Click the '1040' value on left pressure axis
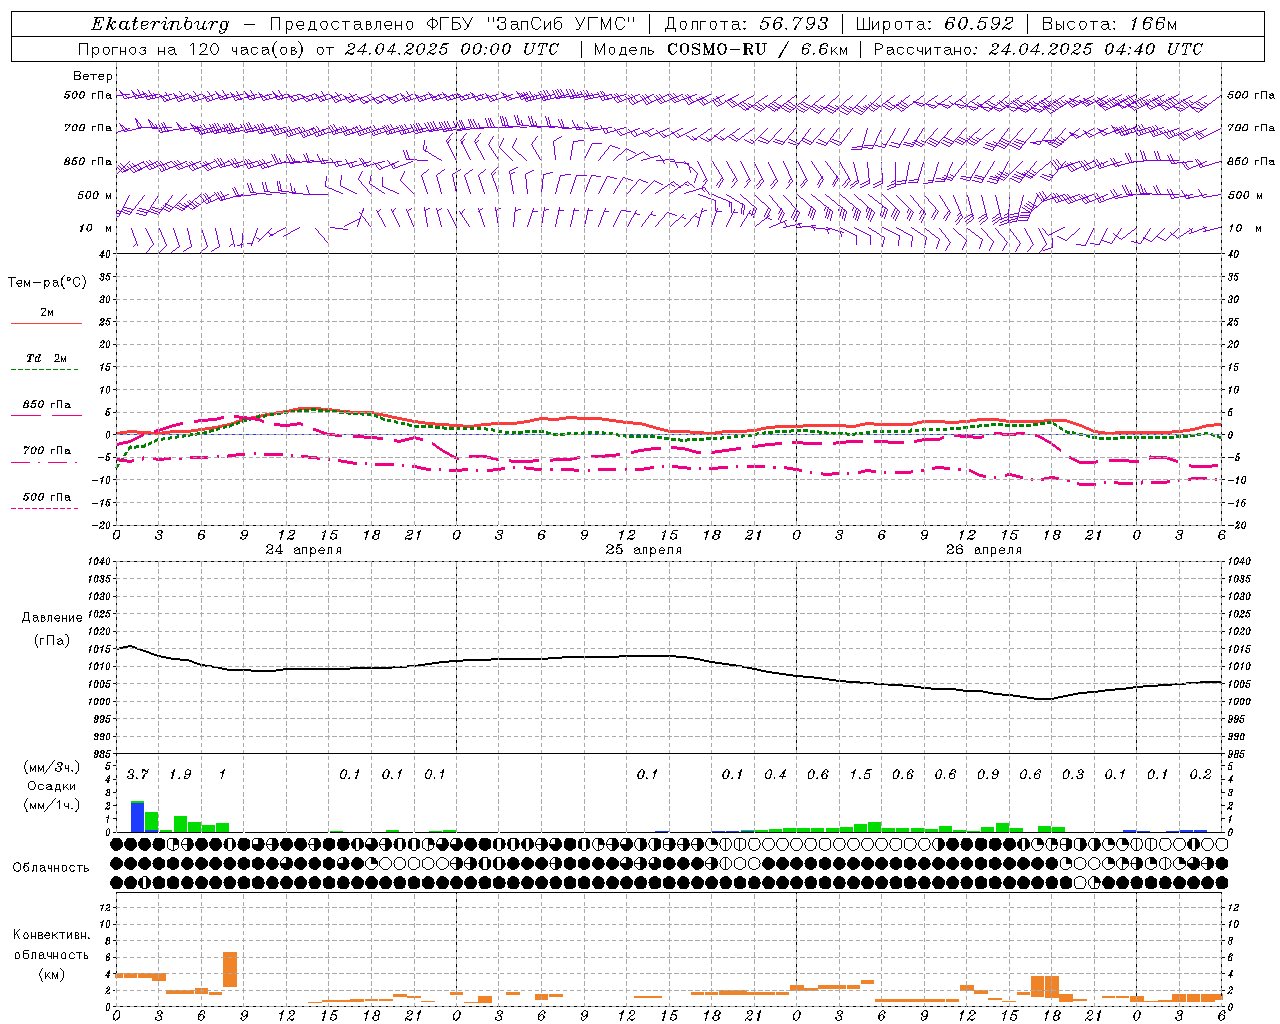1280x1024 pixels. click(x=98, y=561)
